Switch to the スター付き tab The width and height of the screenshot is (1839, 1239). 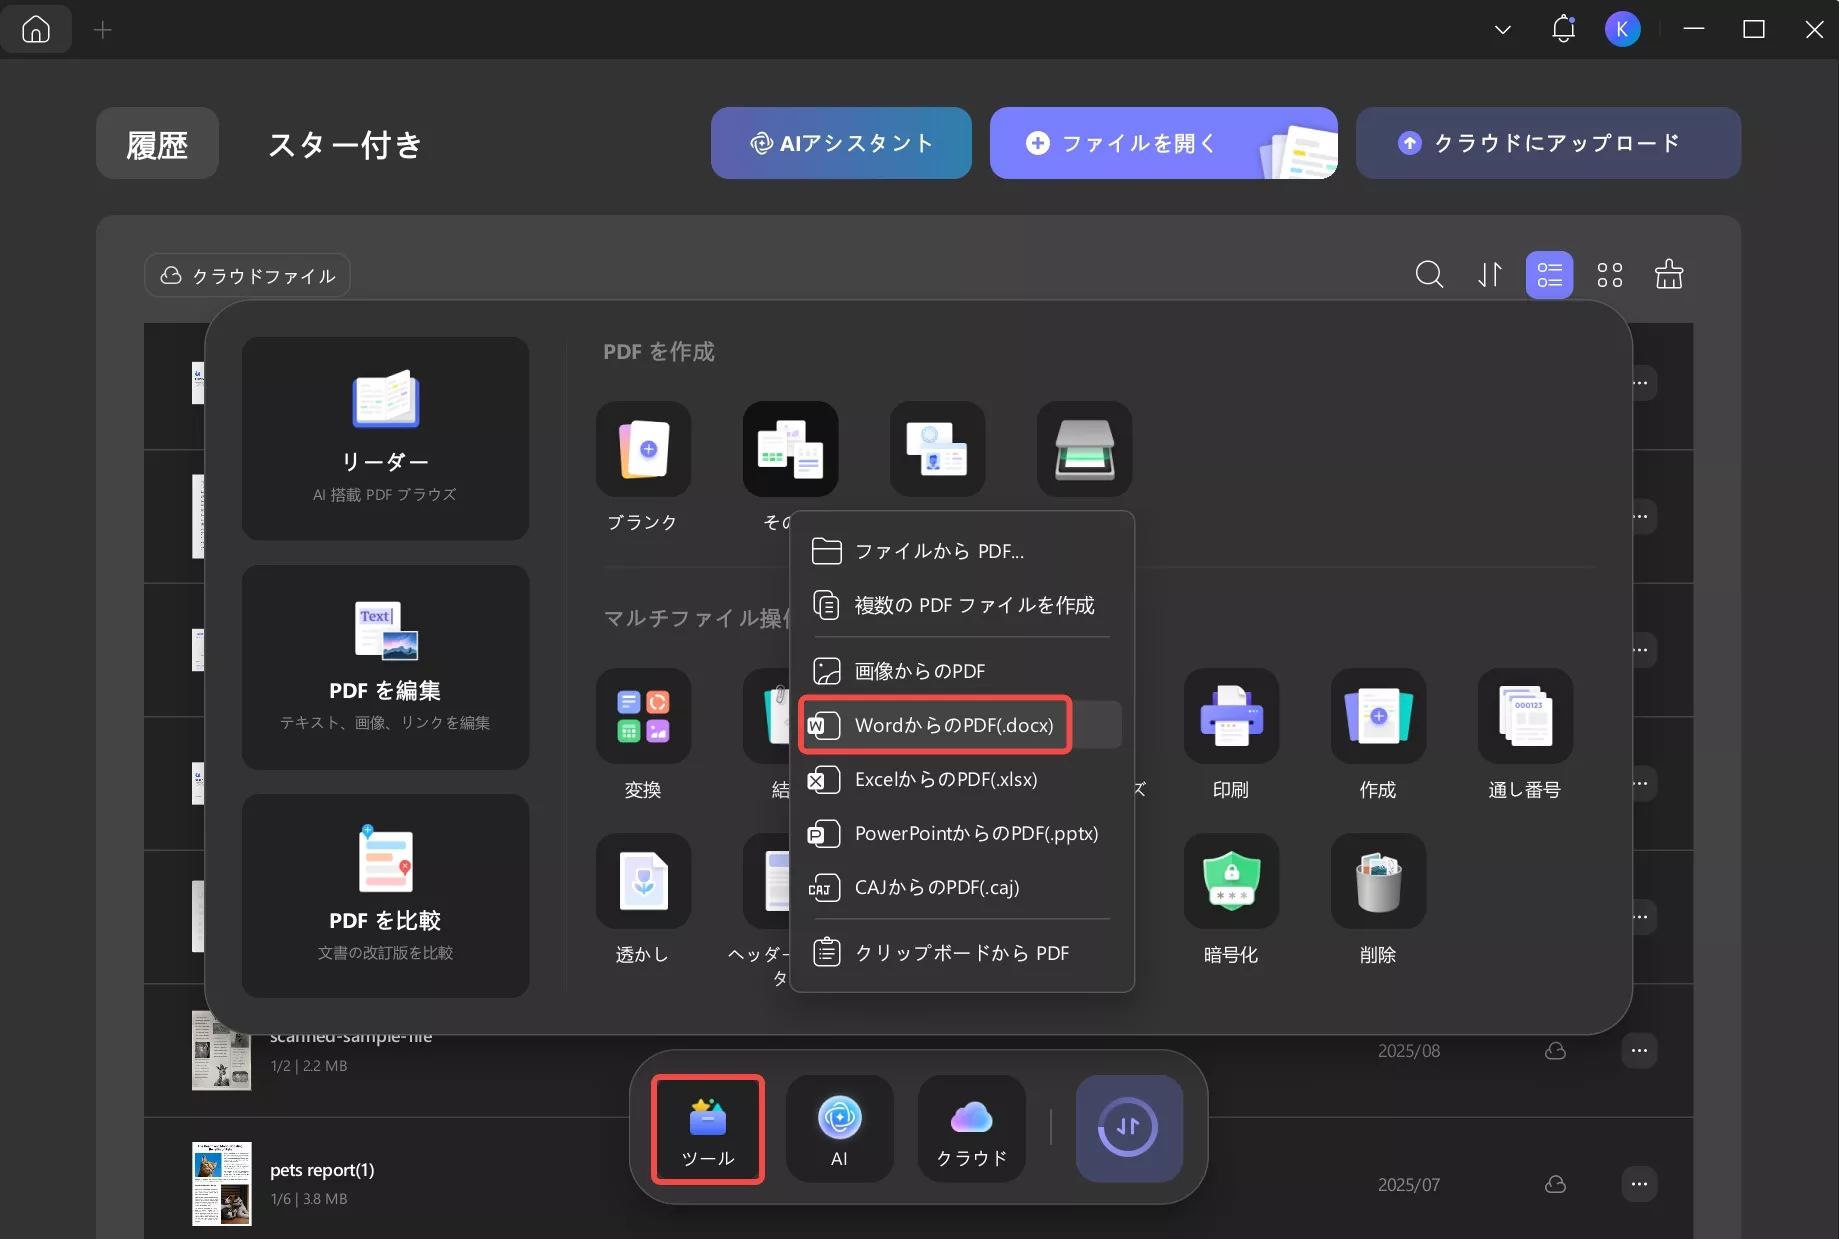344,144
